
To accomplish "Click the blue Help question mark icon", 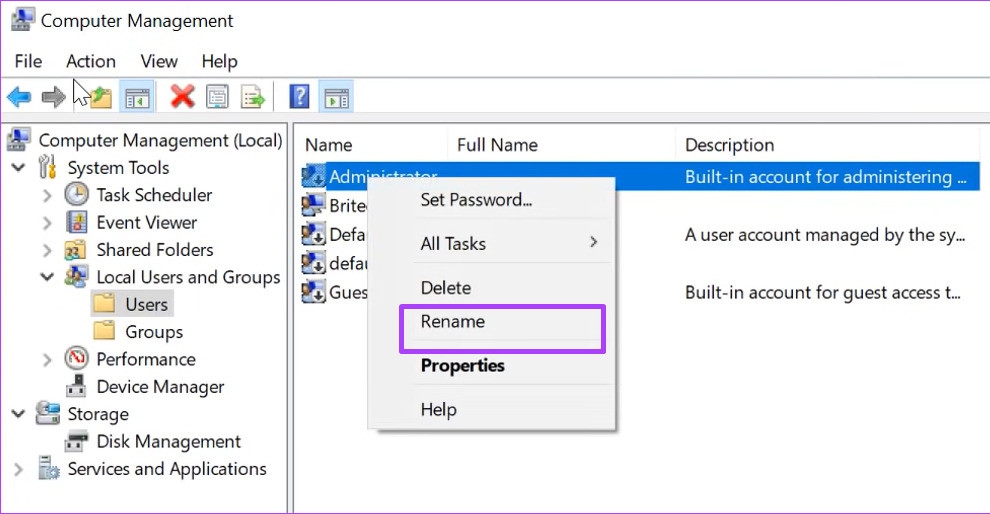I will pos(299,96).
